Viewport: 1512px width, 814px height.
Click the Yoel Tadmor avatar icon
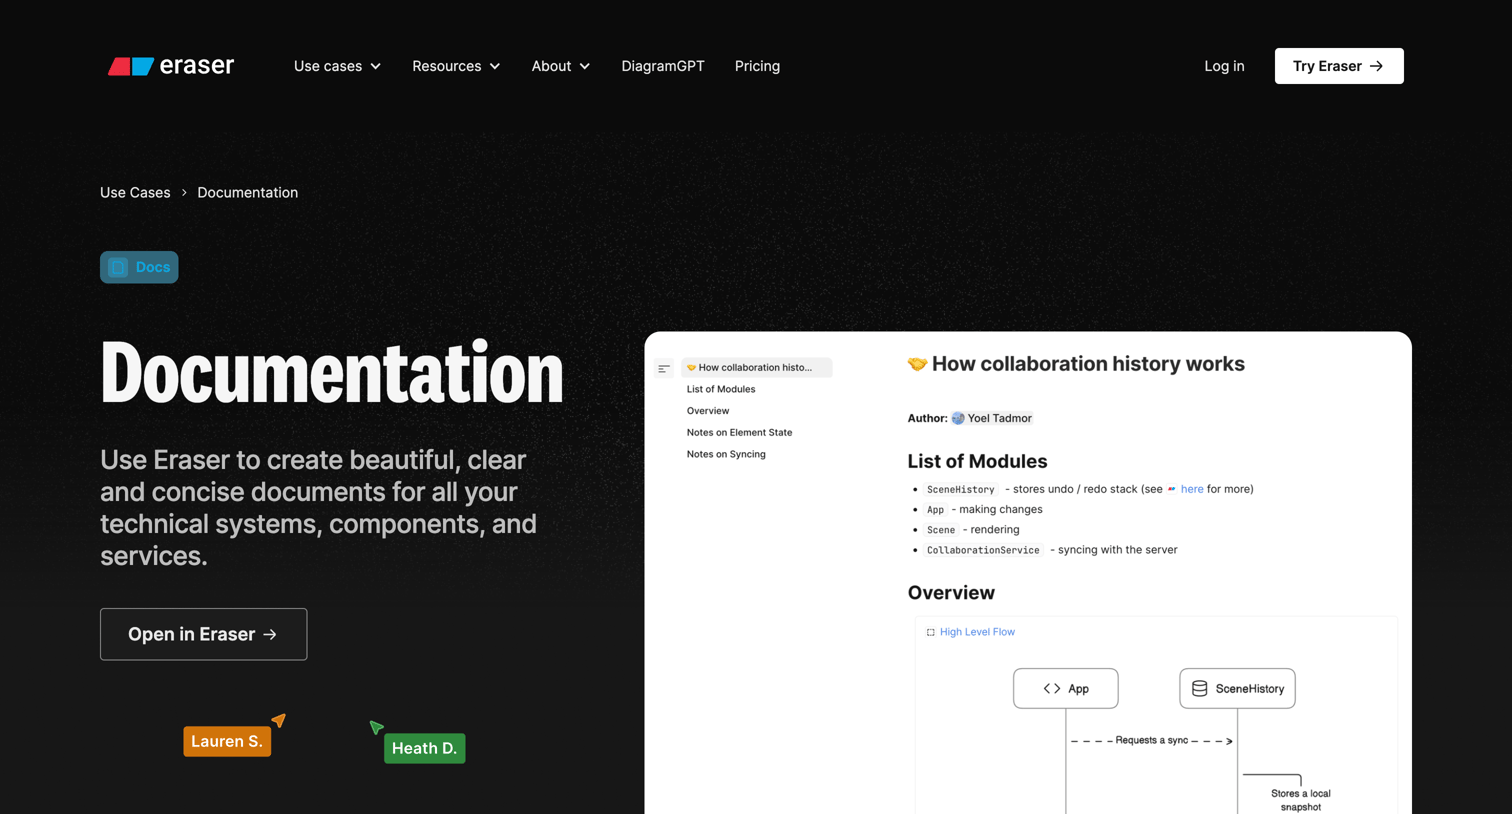click(x=958, y=418)
